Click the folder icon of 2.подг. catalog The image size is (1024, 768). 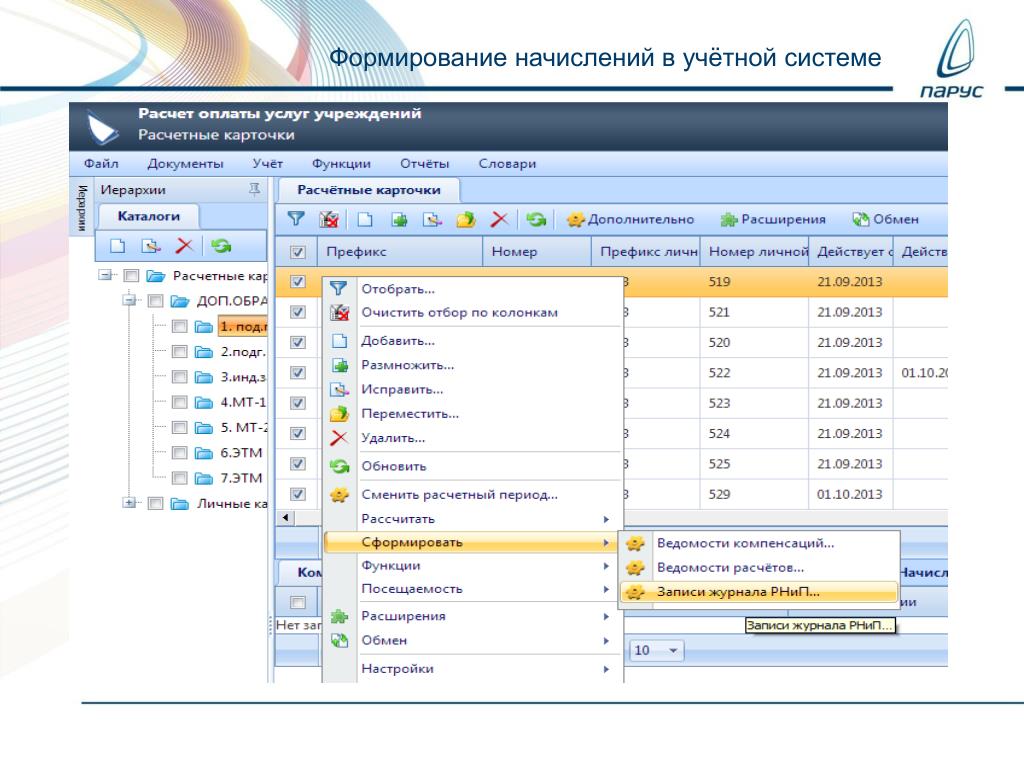click(204, 352)
